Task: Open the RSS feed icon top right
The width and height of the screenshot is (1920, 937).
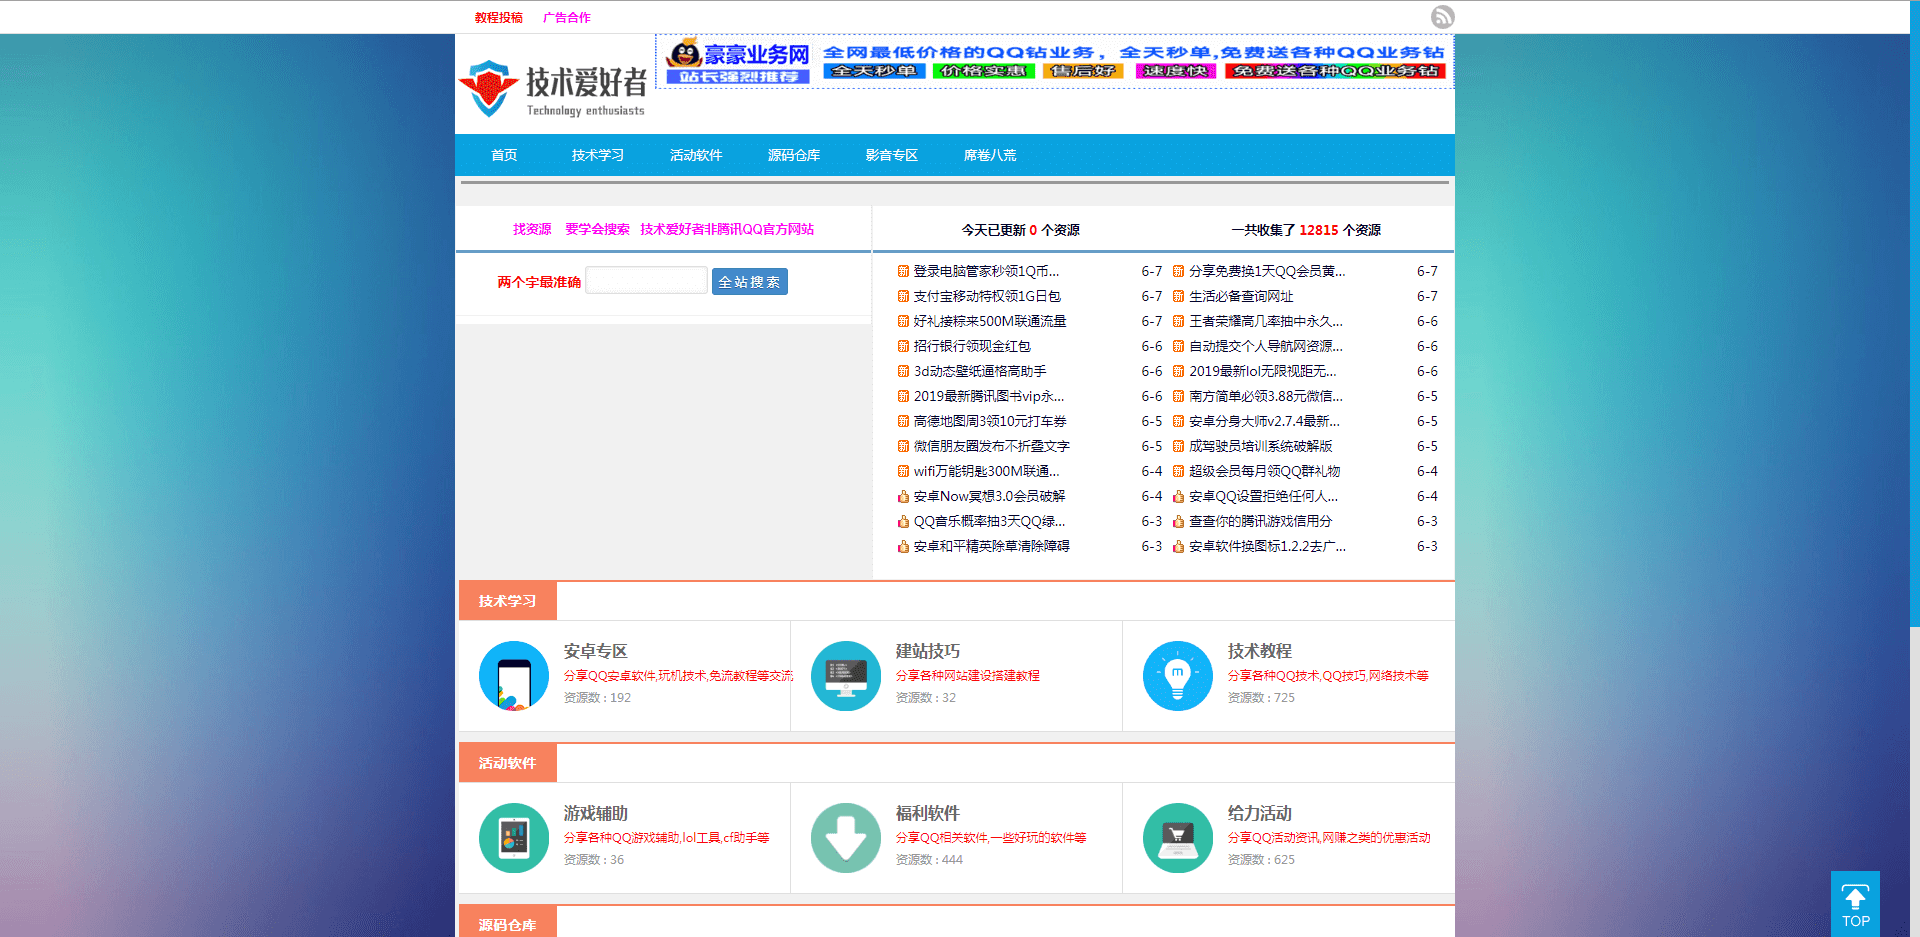Action: (1442, 17)
